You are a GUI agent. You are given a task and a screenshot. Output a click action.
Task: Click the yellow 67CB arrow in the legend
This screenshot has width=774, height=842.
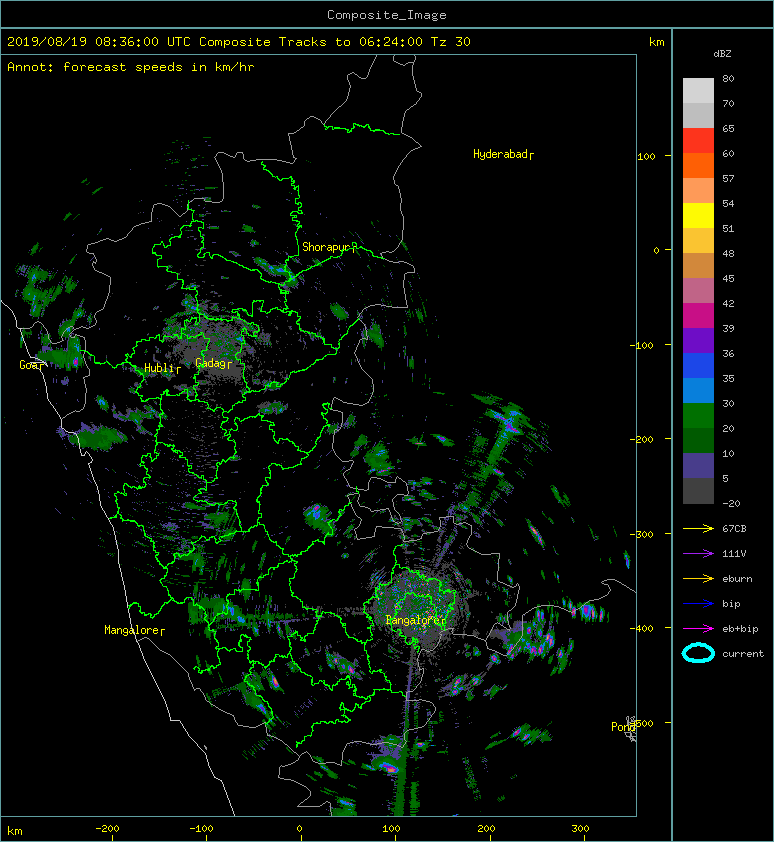(x=698, y=528)
